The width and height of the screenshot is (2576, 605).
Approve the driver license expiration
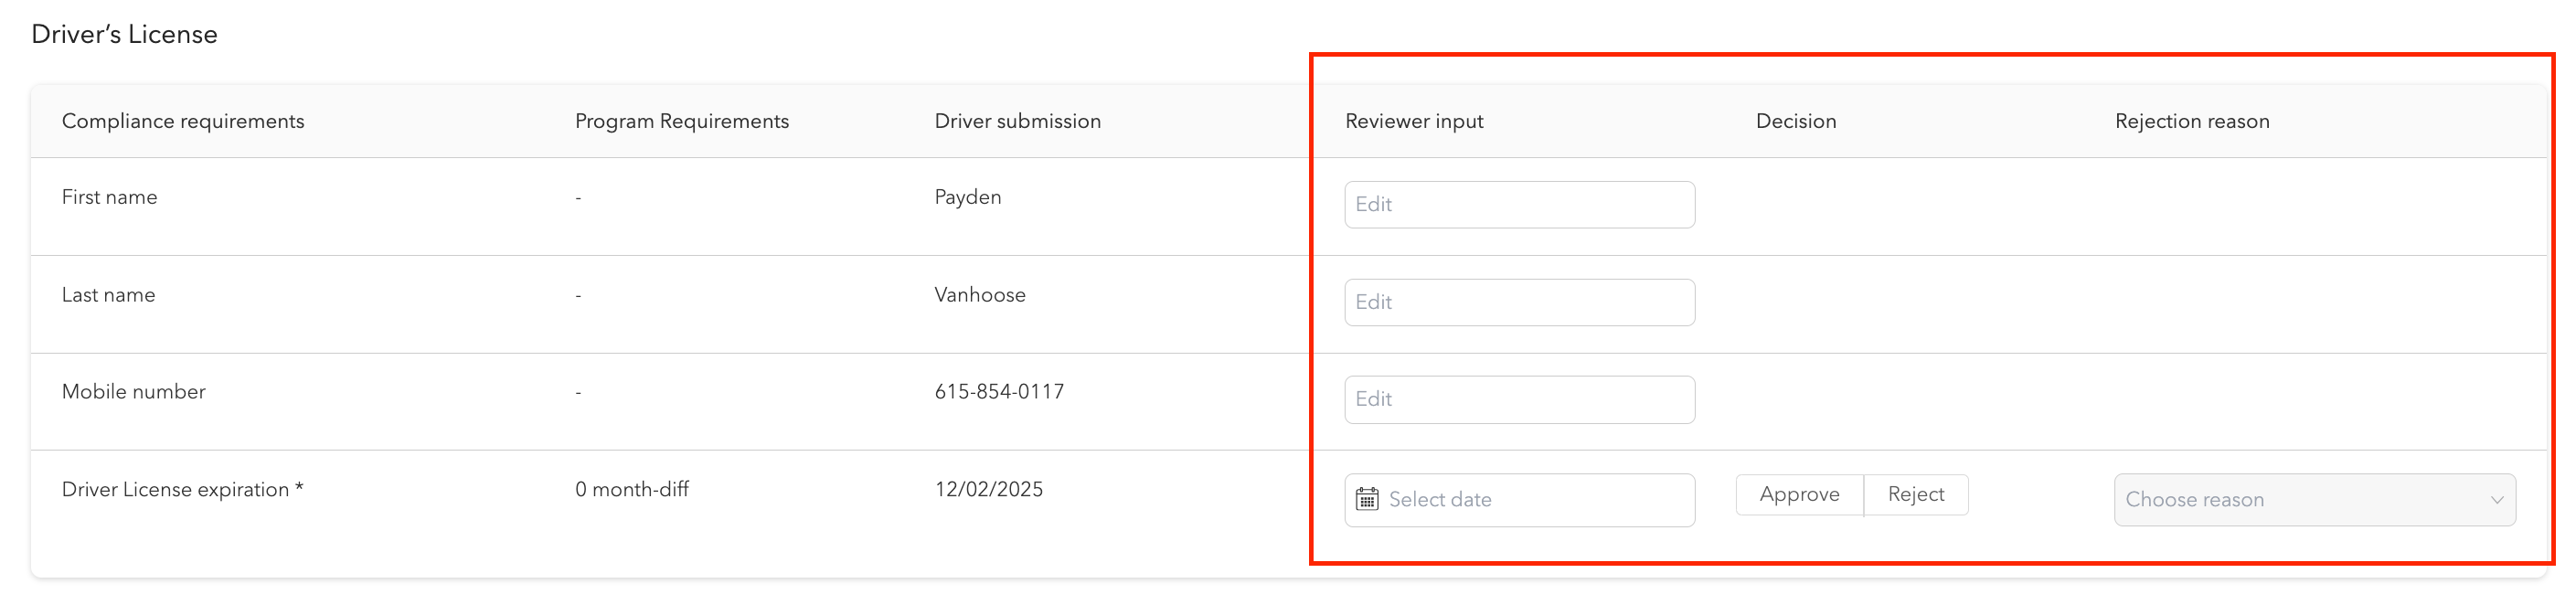(x=1798, y=495)
